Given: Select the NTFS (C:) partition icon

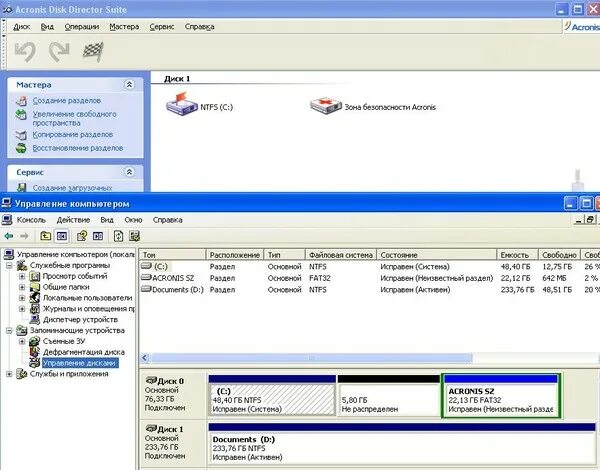Looking at the screenshot, I should tap(181, 104).
